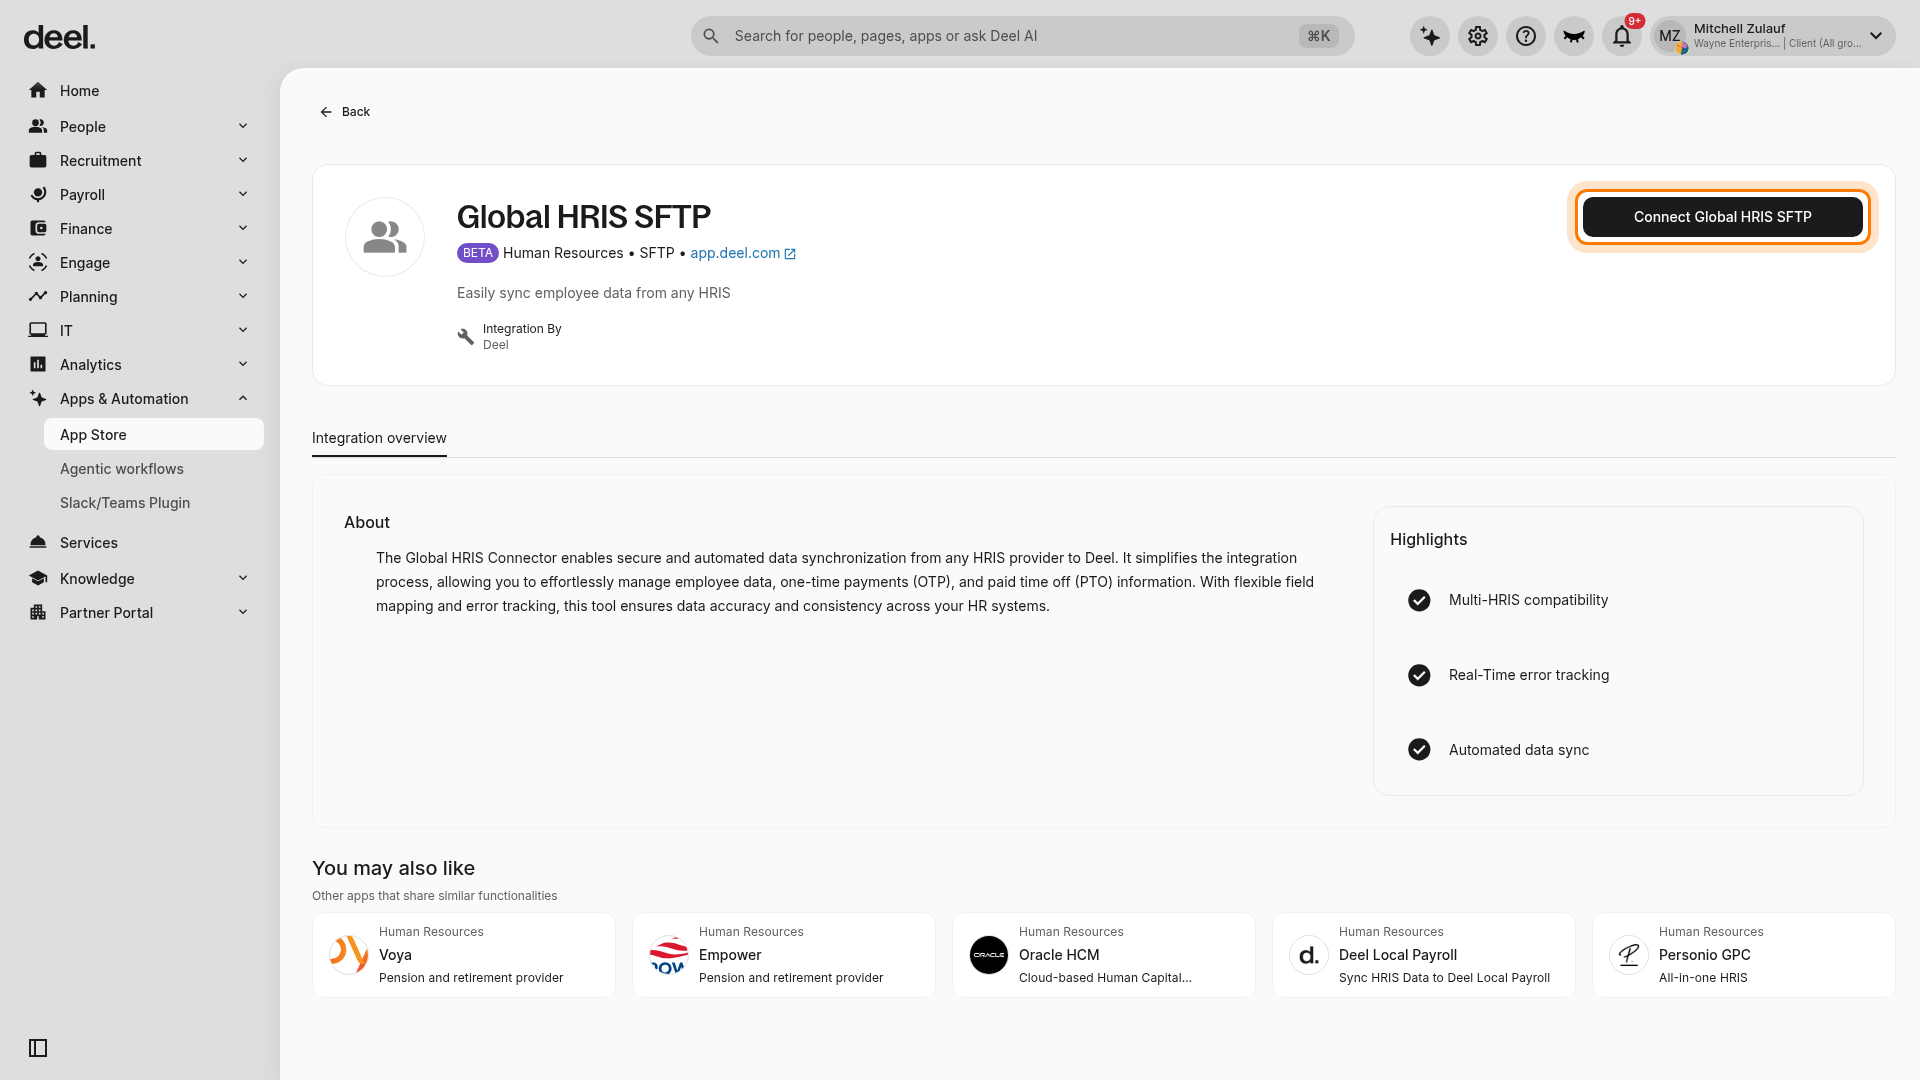The height and width of the screenshot is (1080, 1920).
Task: Expand the Analytics menu chevron
Action: click(243, 364)
